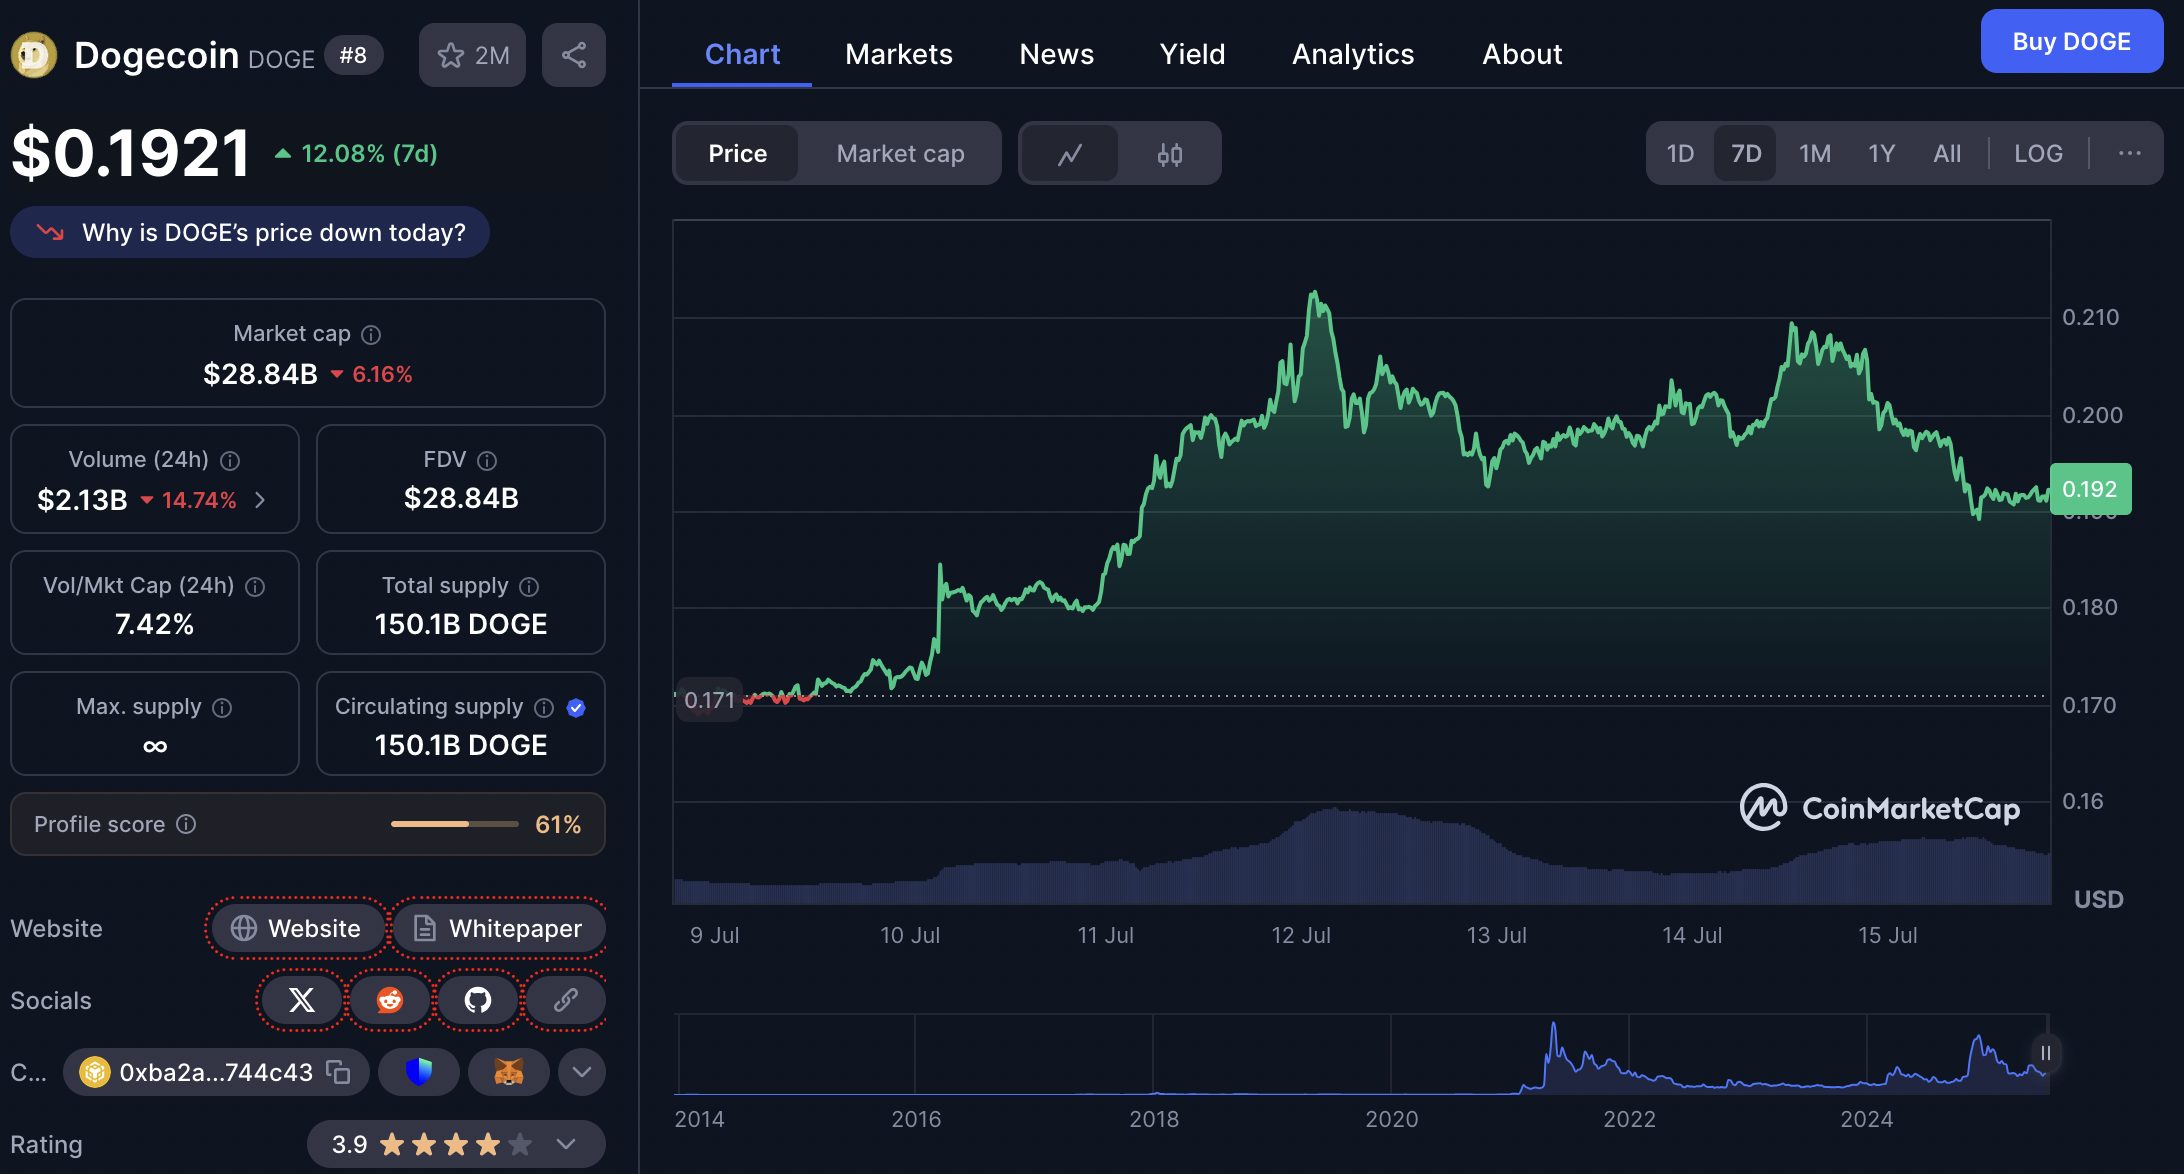Open more chart options ellipsis
This screenshot has width=2184, height=1174.
tap(2130, 153)
